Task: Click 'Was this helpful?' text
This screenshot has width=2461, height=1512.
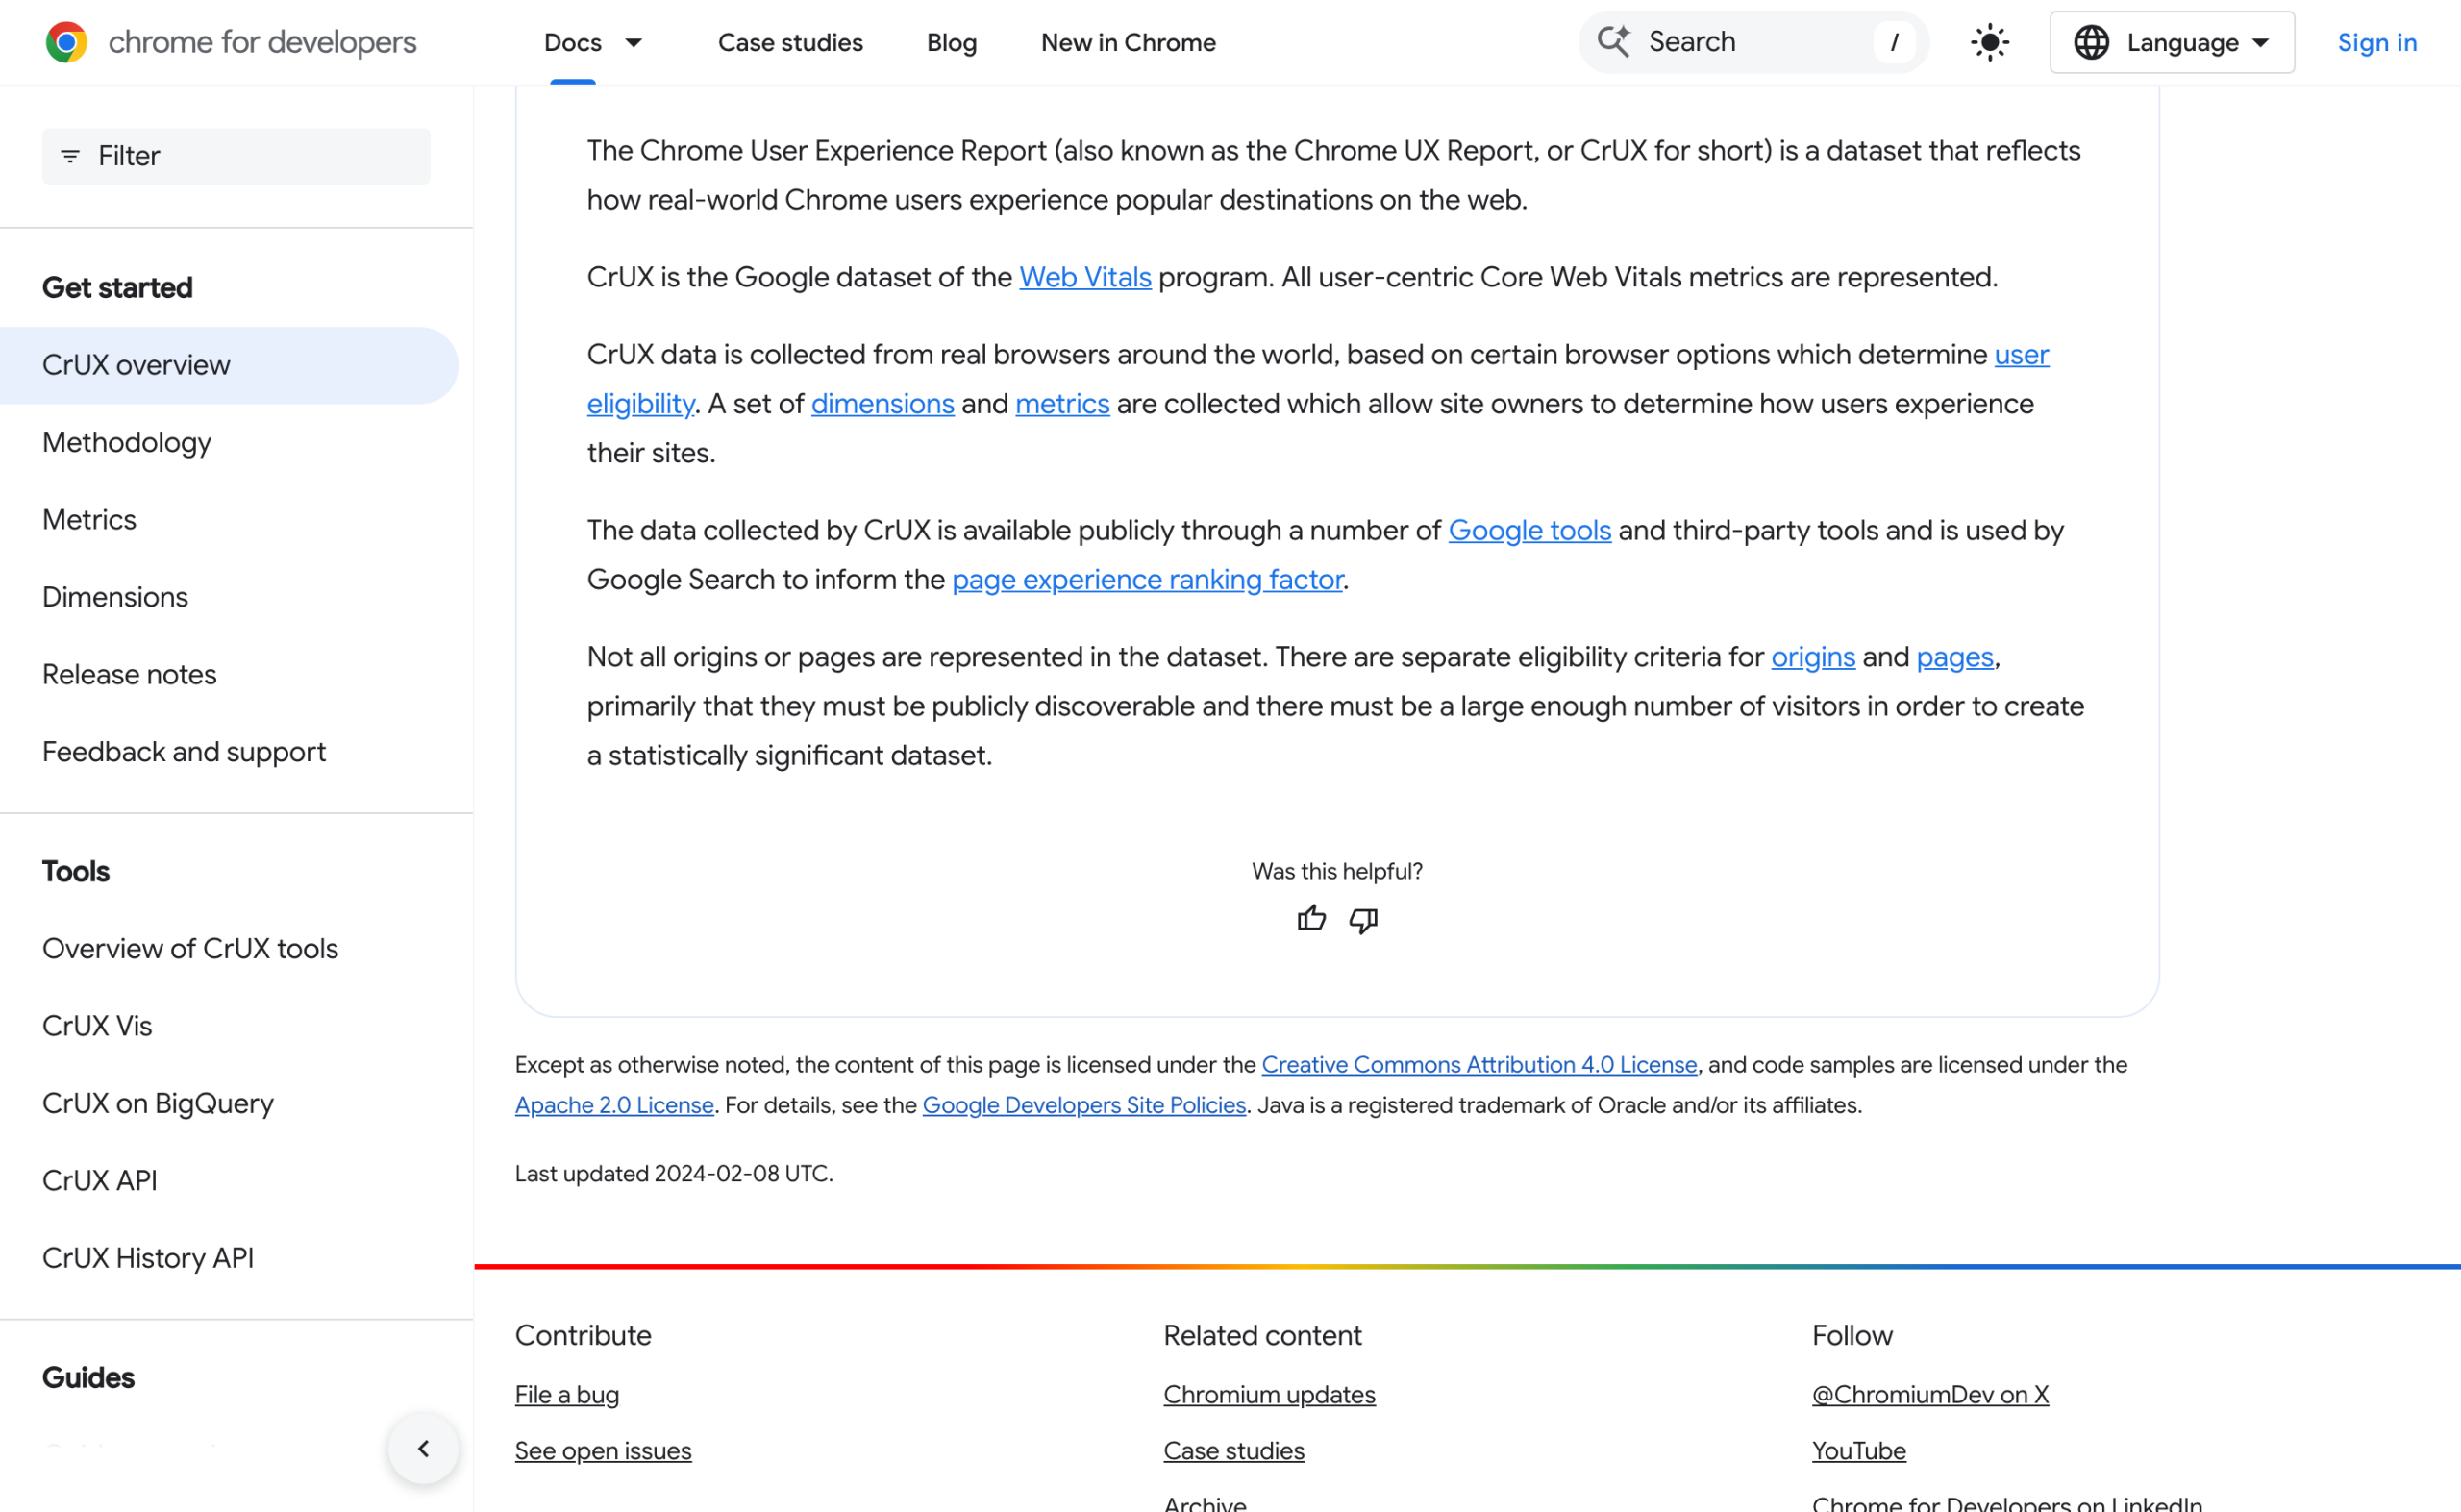Action: pos(1337,871)
